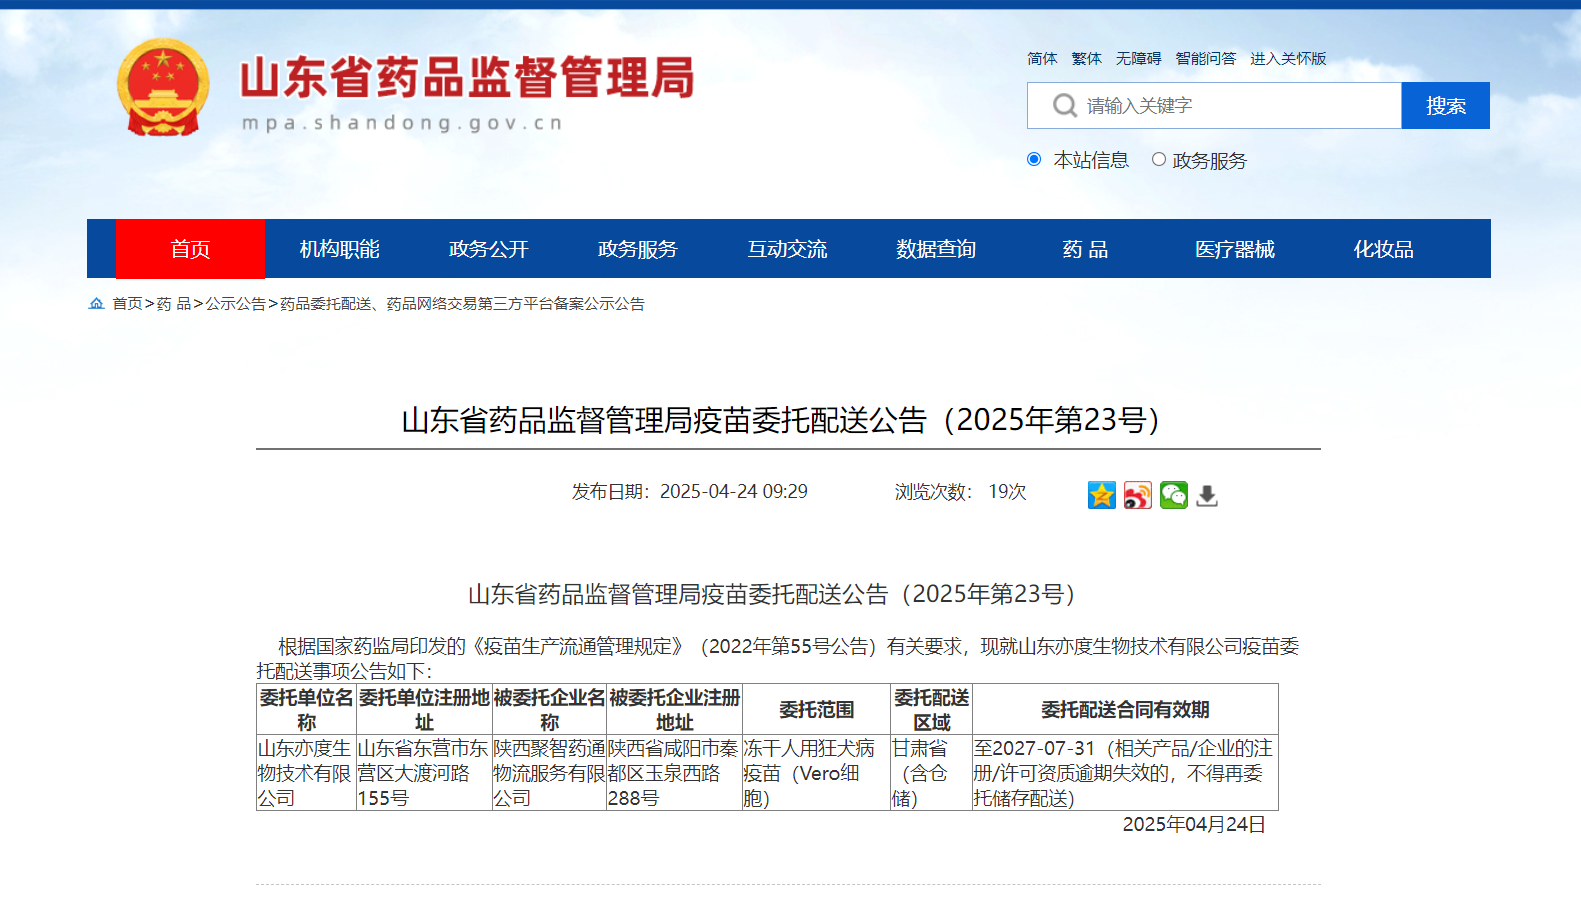Click the 委托范围 table header
Image resolution: width=1581 pixels, height=905 pixels.
click(816, 710)
